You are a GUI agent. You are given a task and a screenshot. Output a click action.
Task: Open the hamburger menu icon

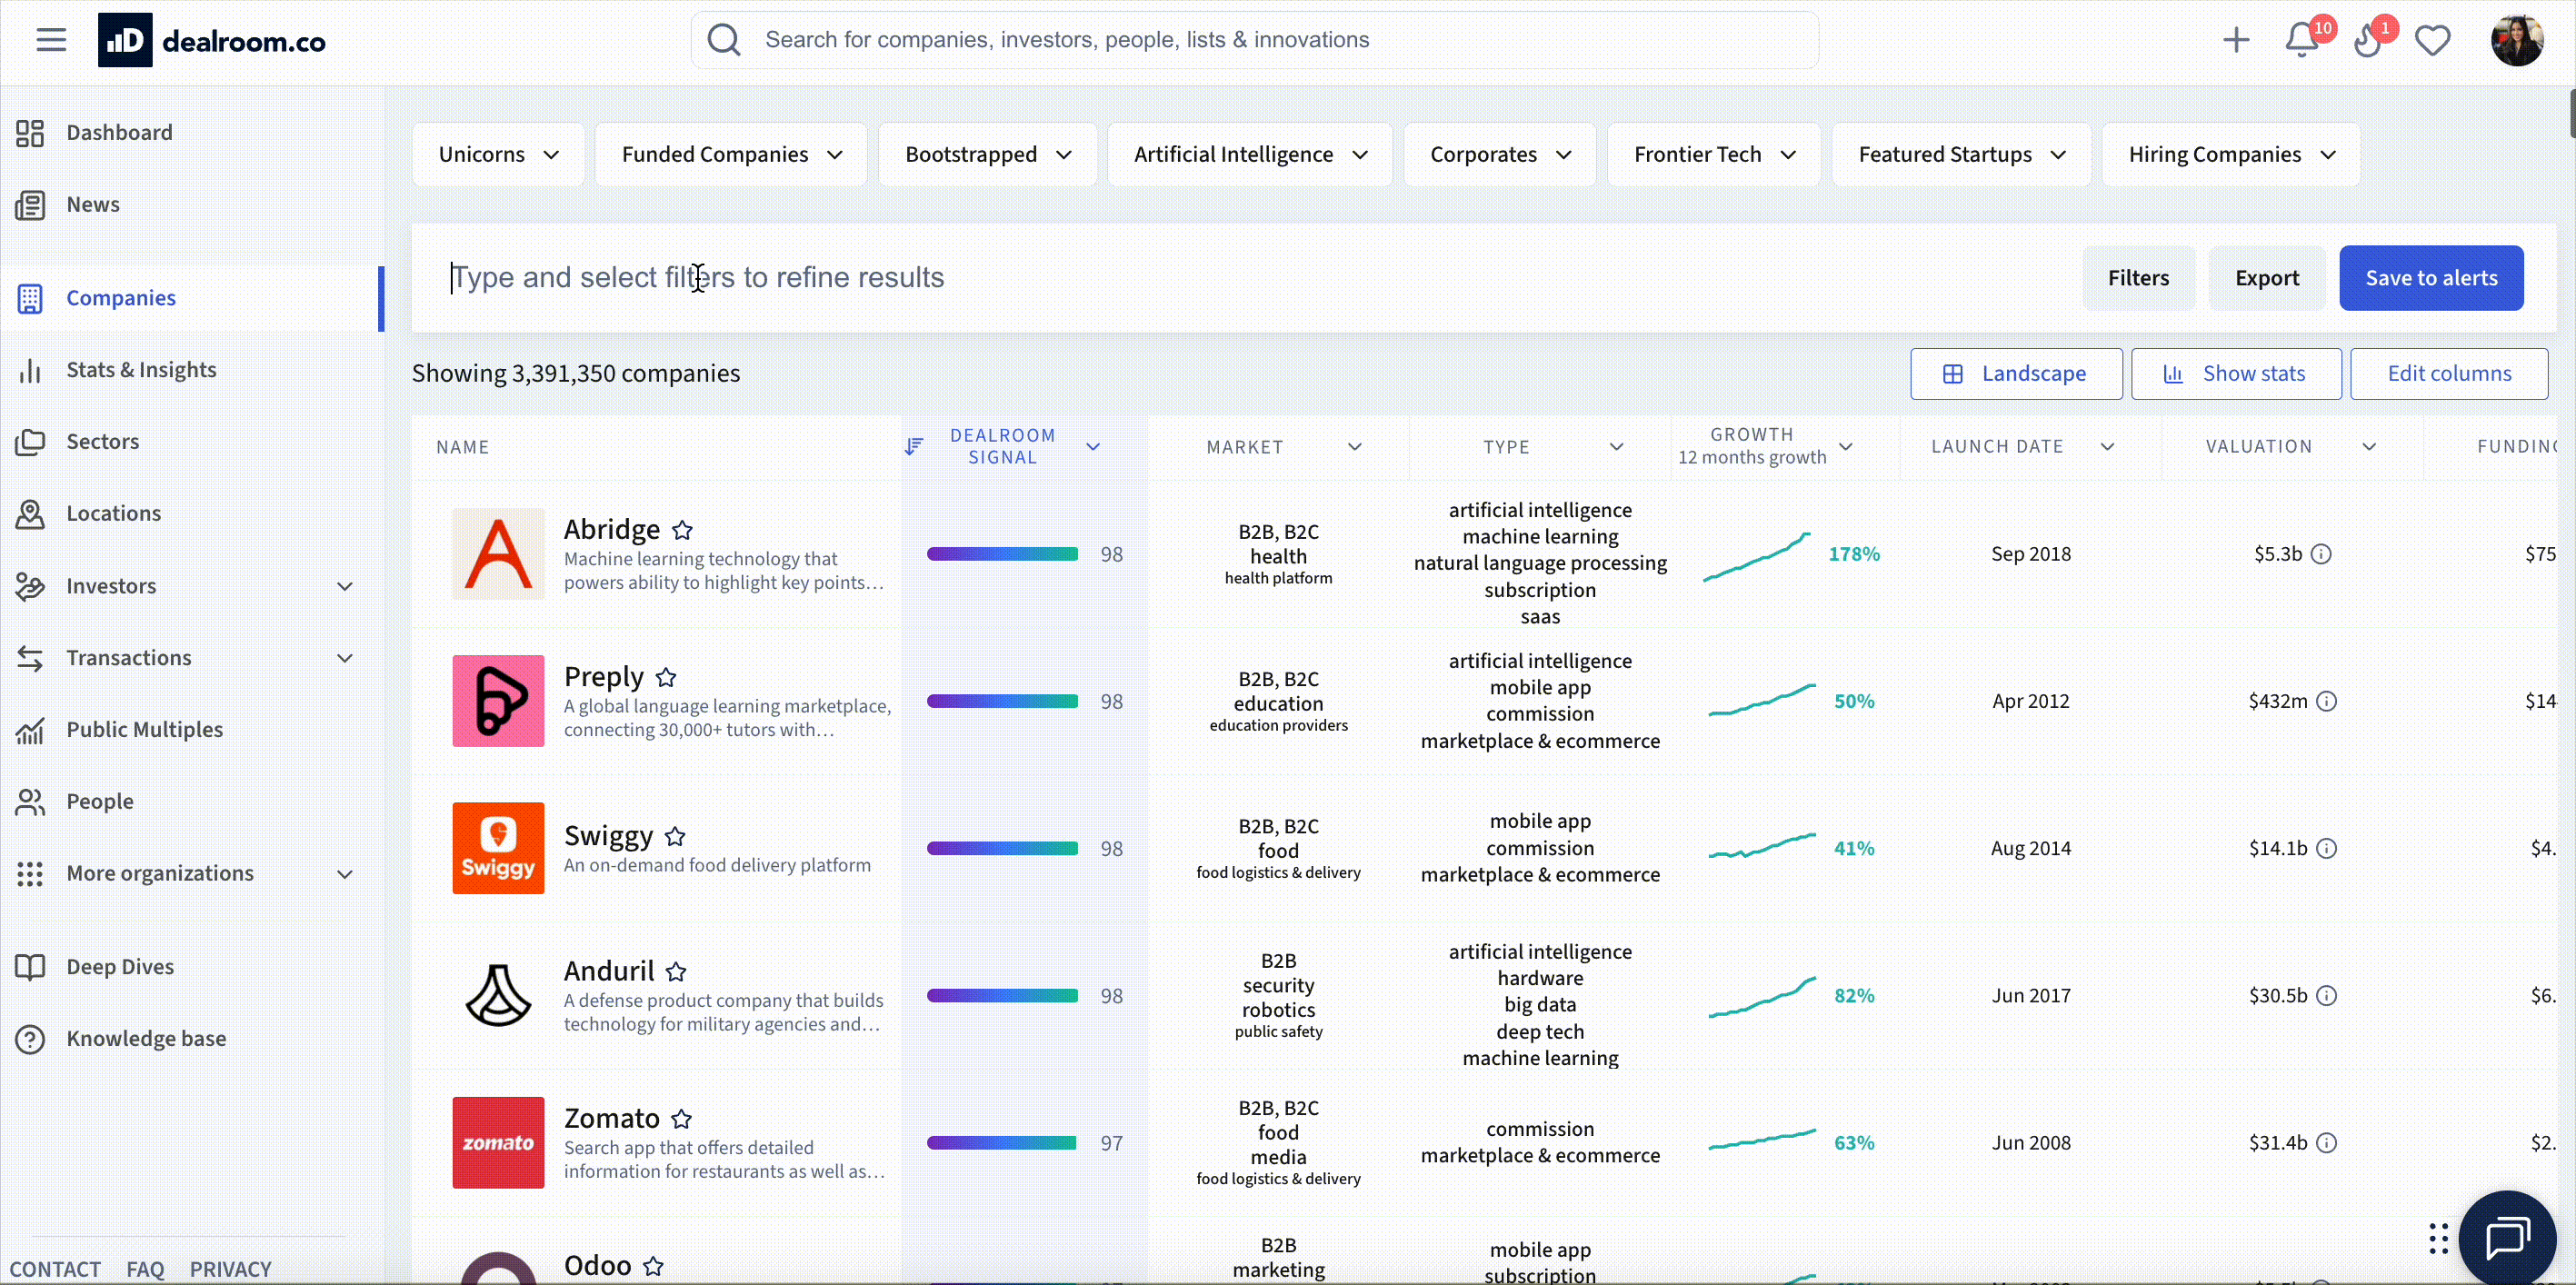click(x=51, y=40)
